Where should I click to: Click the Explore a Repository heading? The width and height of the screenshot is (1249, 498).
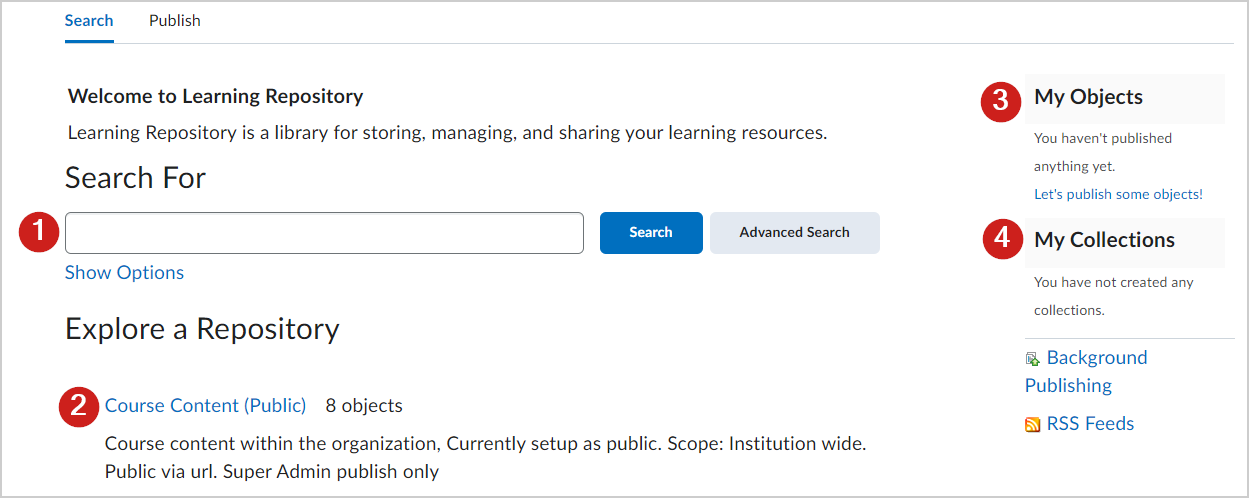(202, 329)
